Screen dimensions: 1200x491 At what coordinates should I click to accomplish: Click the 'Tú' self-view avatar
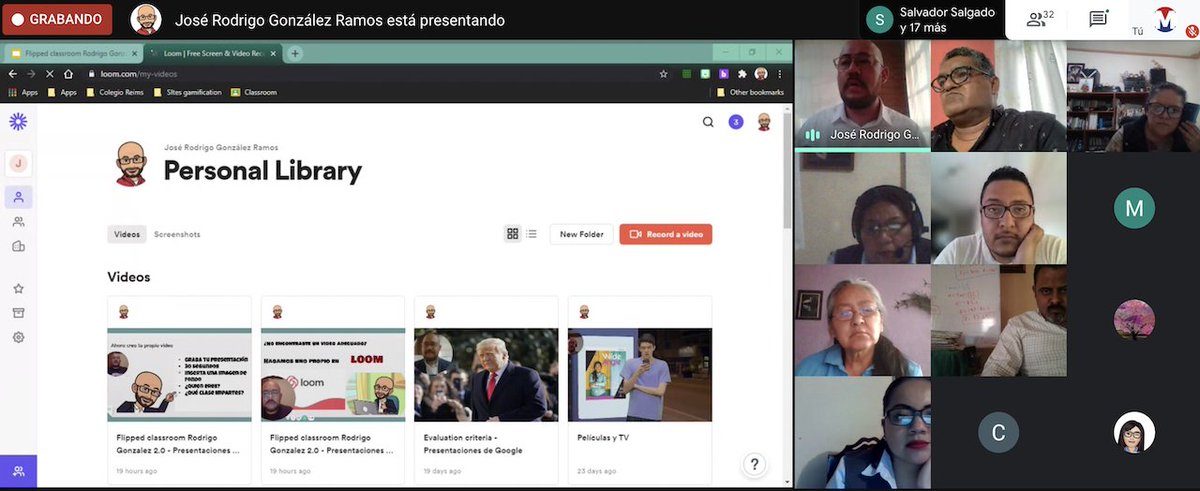pyautogui.click(x=1164, y=19)
